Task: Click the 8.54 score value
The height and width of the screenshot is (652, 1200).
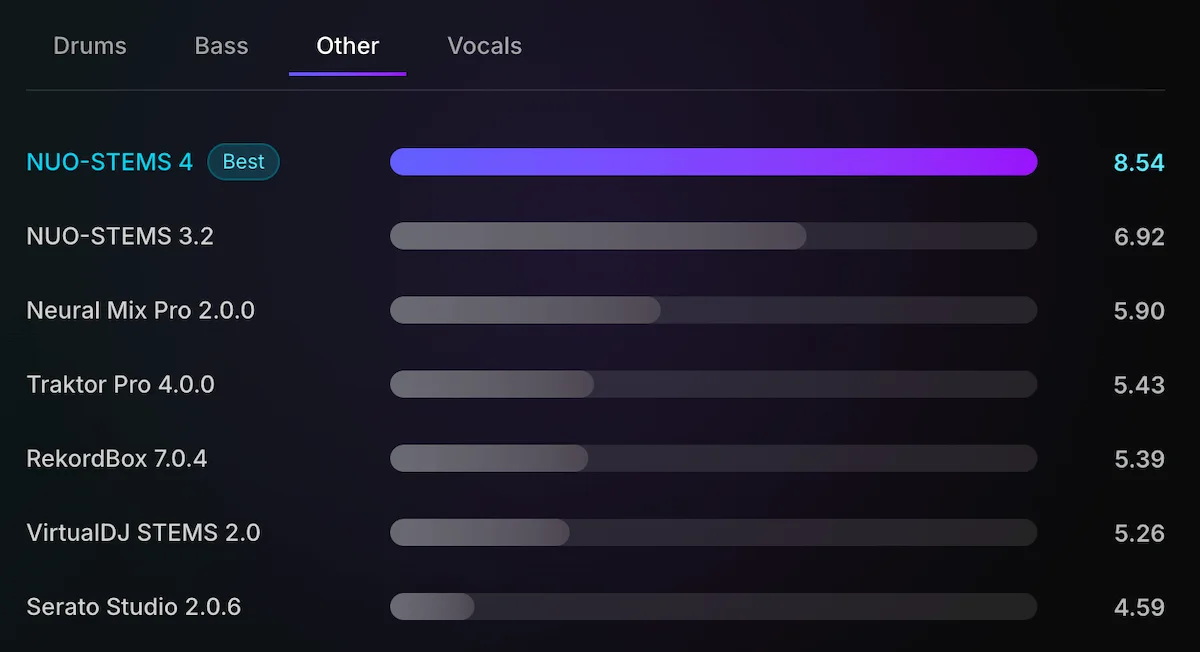Action: (x=1139, y=162)
